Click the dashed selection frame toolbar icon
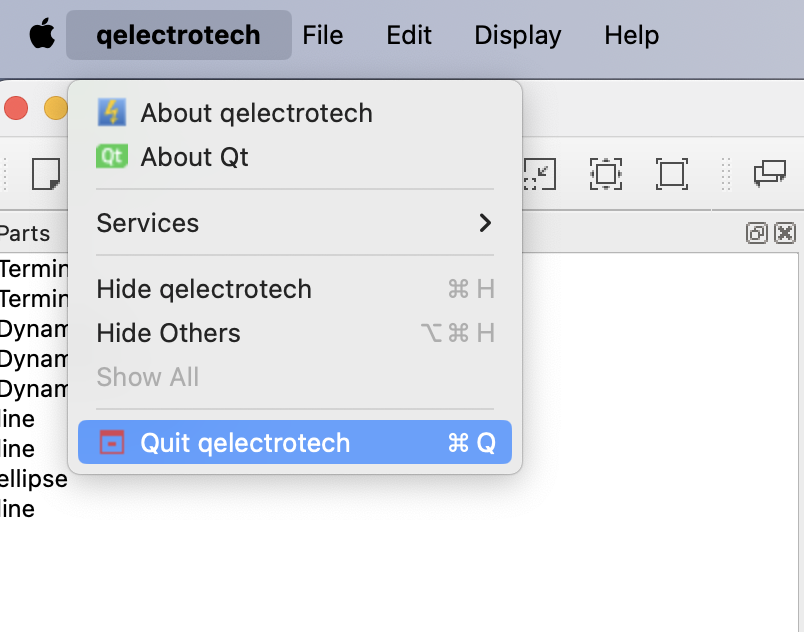Image resolution: width=804 pixels, height=632 pixels. coord(606,173)
